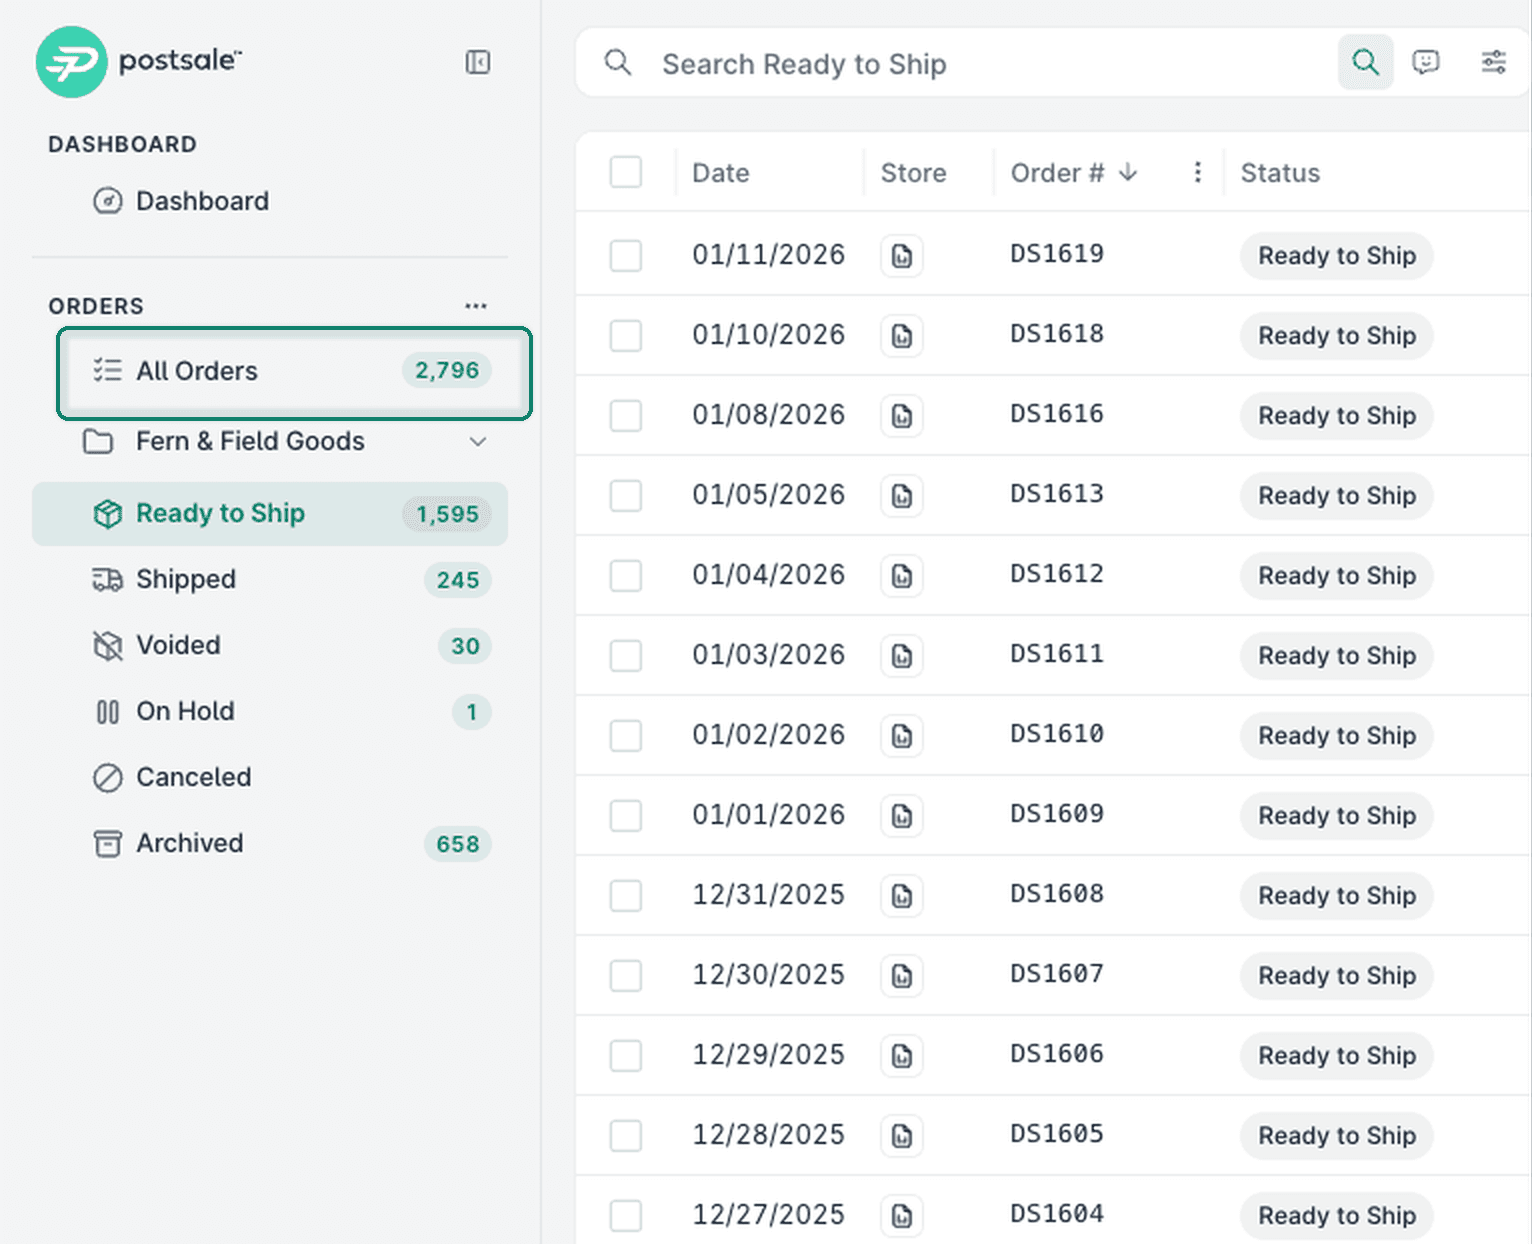Viewport: 1532px width, 1244px height.
Task: Click store icon for order DS1619
Action: click(x=902, y=256)
